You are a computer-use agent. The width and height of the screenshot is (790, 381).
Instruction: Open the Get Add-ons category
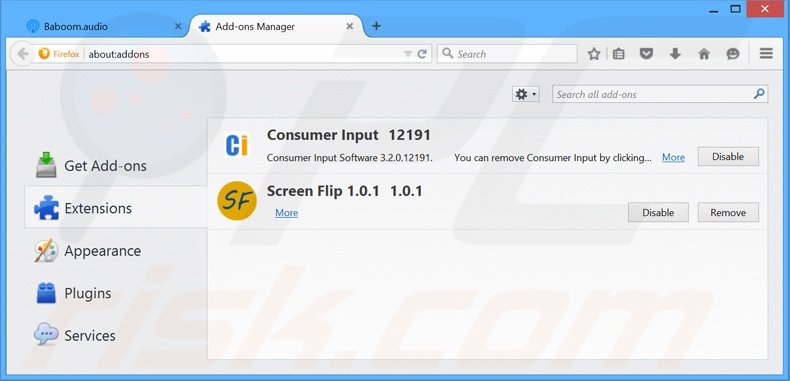pyautogui.click(x=116, y=166)
